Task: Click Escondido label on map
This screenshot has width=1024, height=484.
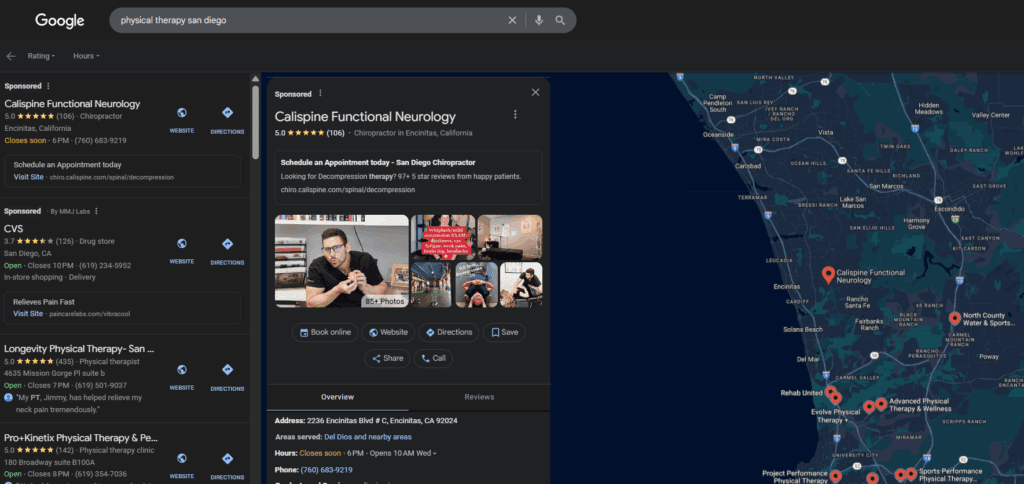Action: [948, 210]
